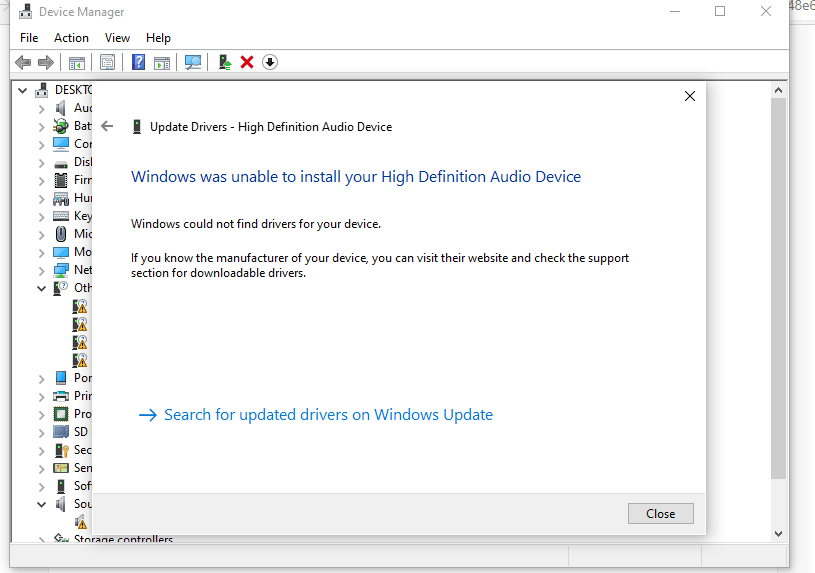Click the Mice category icon
The height and width of the screenshot is (573, 815).
[x=61, y=234]
